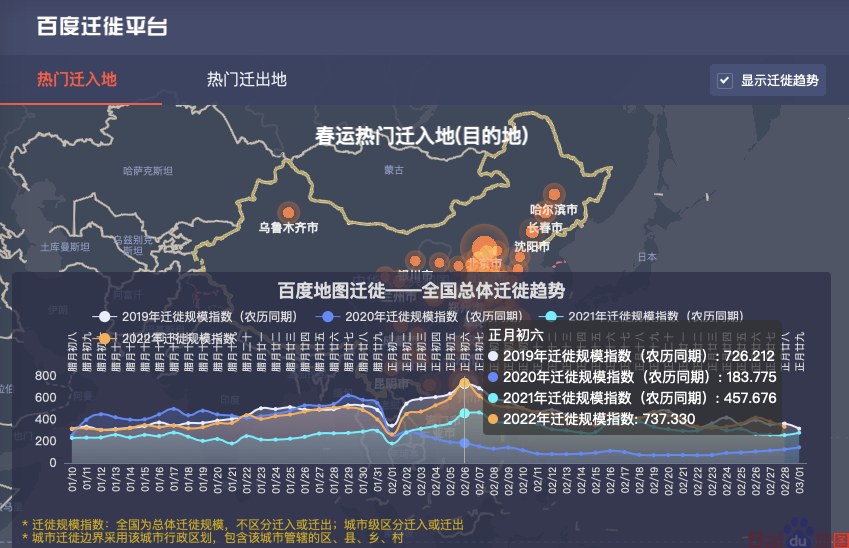
Task: Click the 沈阳市 city label
Action: (x=532, y=247)
